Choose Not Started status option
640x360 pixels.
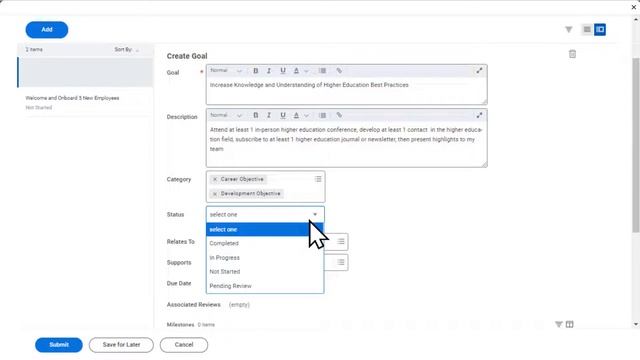pyautogui.click(x=265, y=271)
